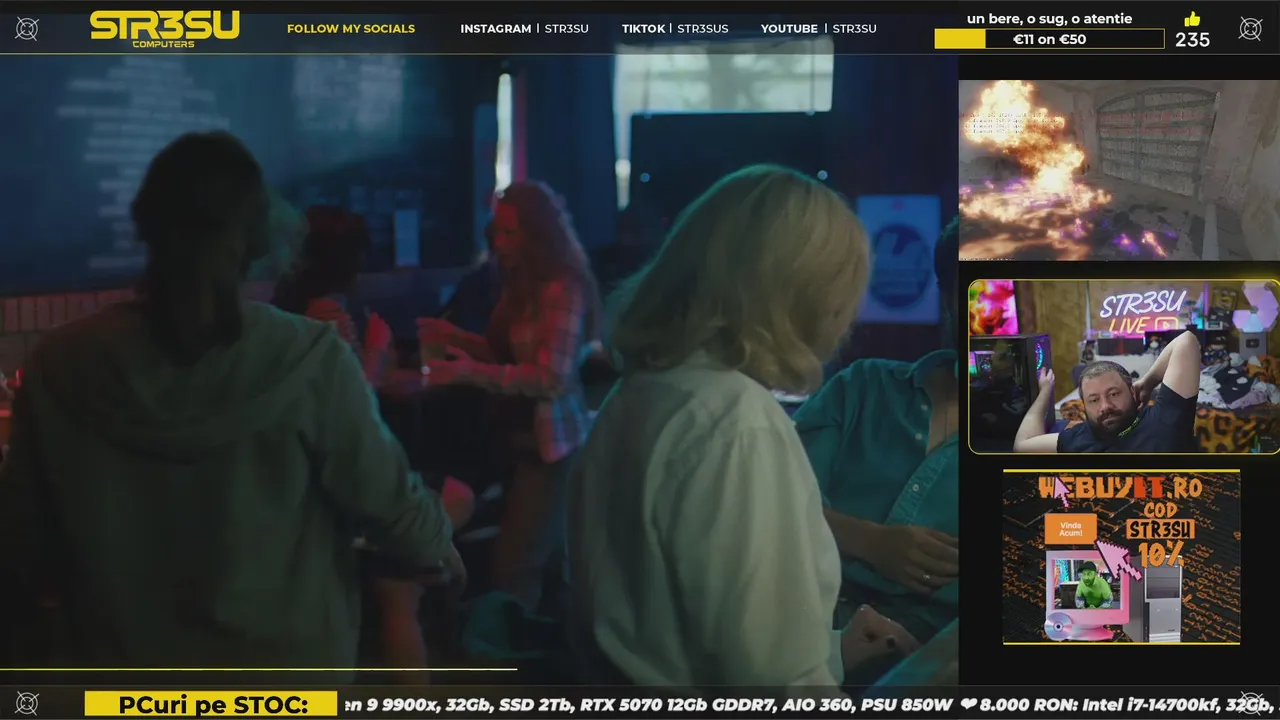
Task: Select the explosion gameplay preview thumbnail
Action: (1119, 170)
